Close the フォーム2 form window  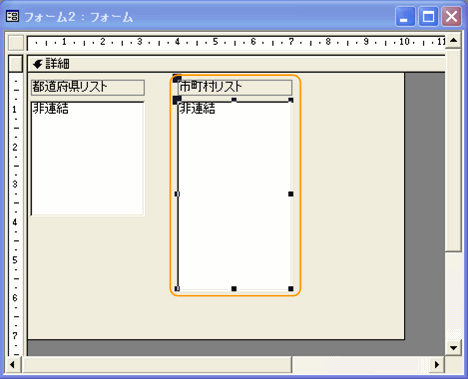[451, 16]
